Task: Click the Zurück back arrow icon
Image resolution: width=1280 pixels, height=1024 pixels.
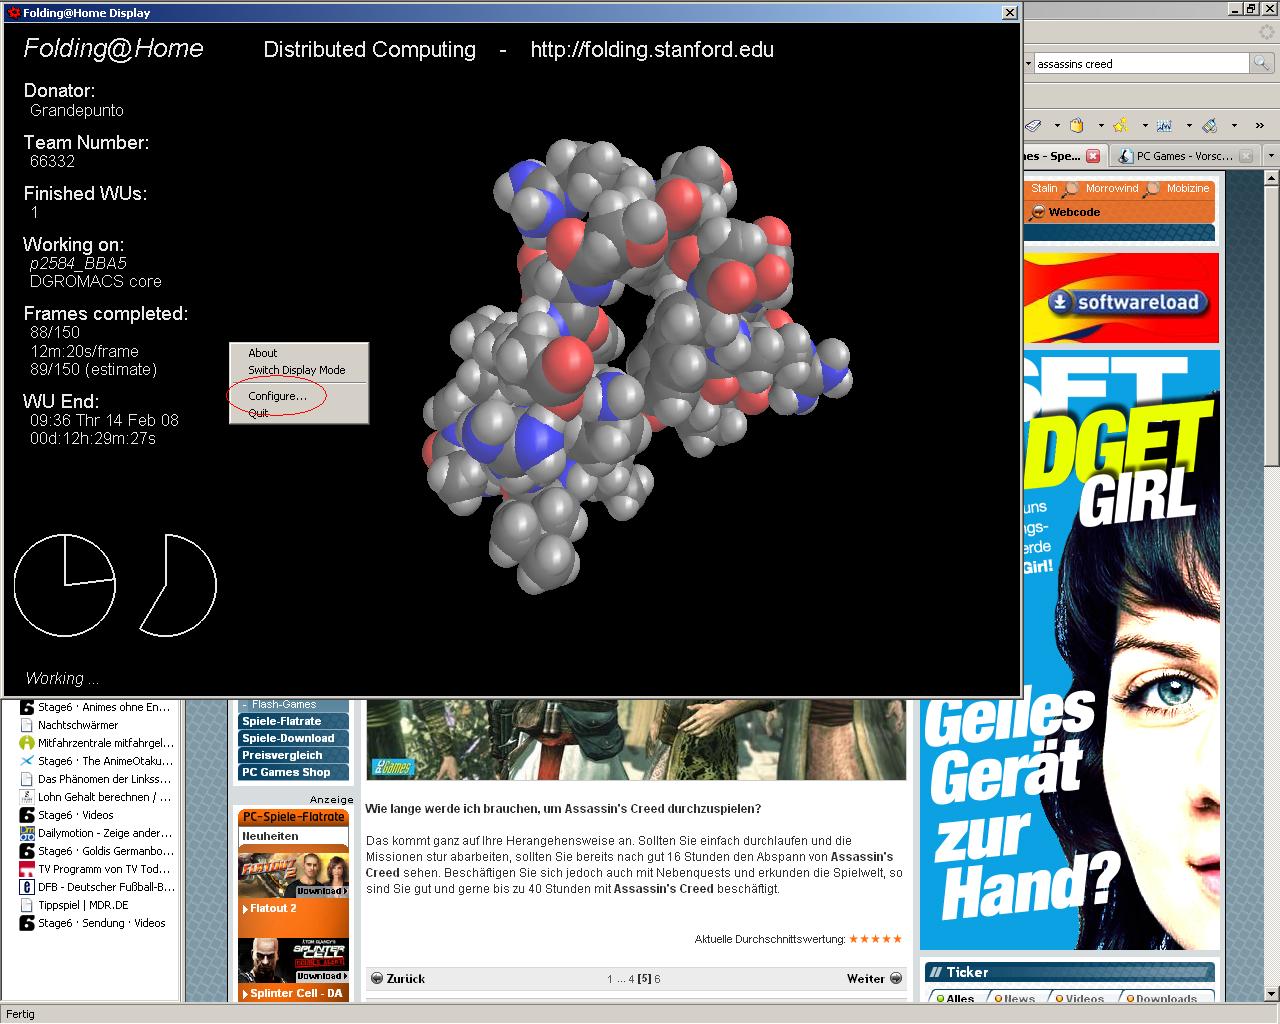Action: tap(377, 979)
